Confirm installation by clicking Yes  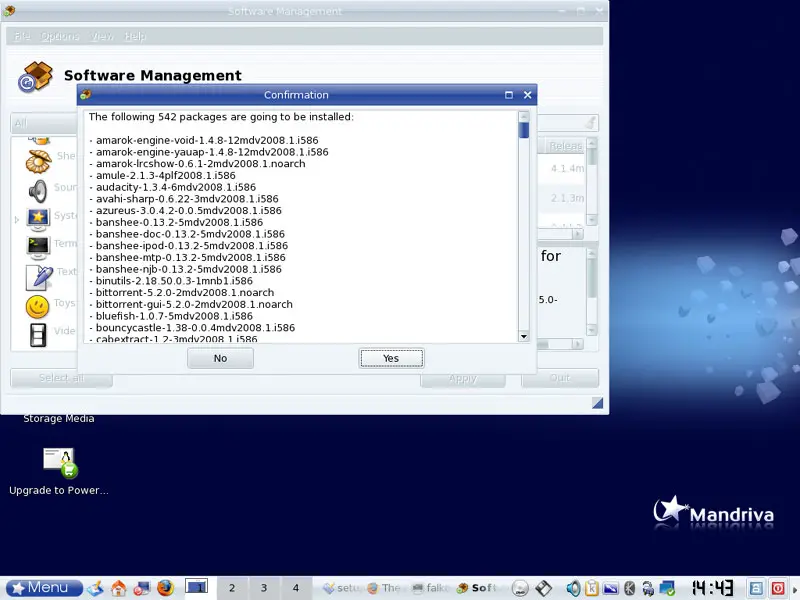[391, 358]
